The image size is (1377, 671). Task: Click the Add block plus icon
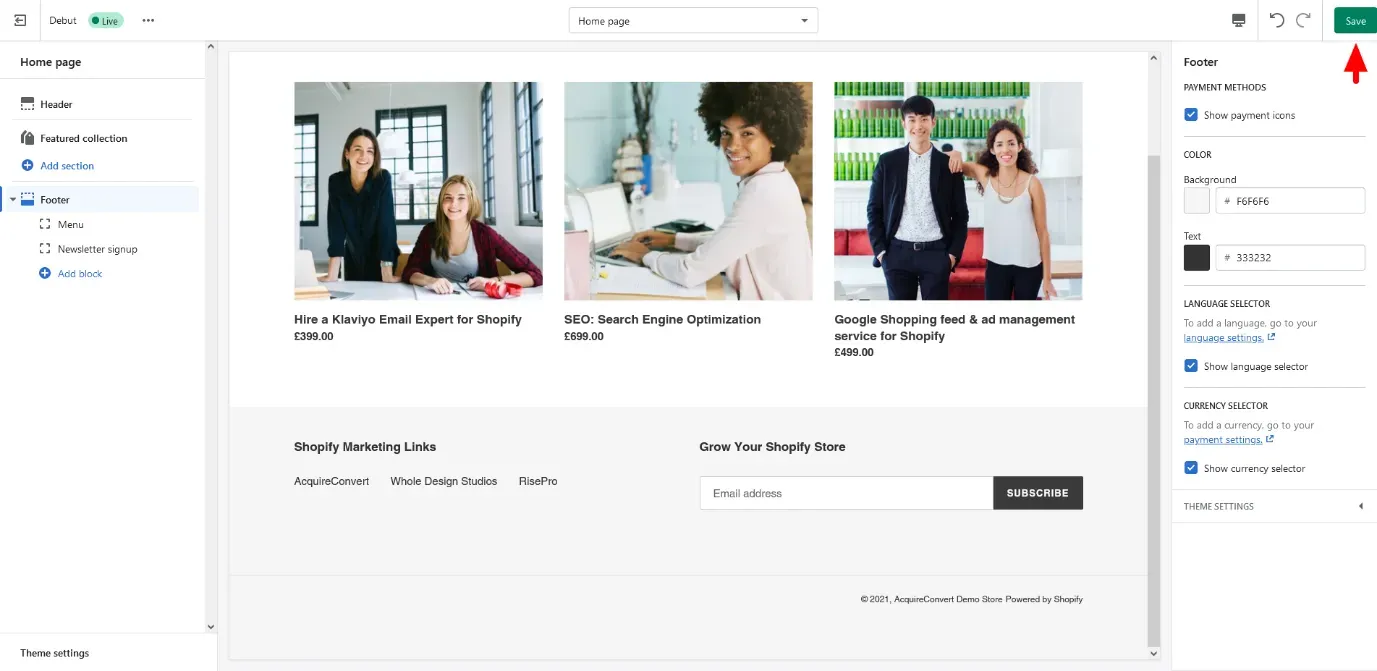click(45, 273)
